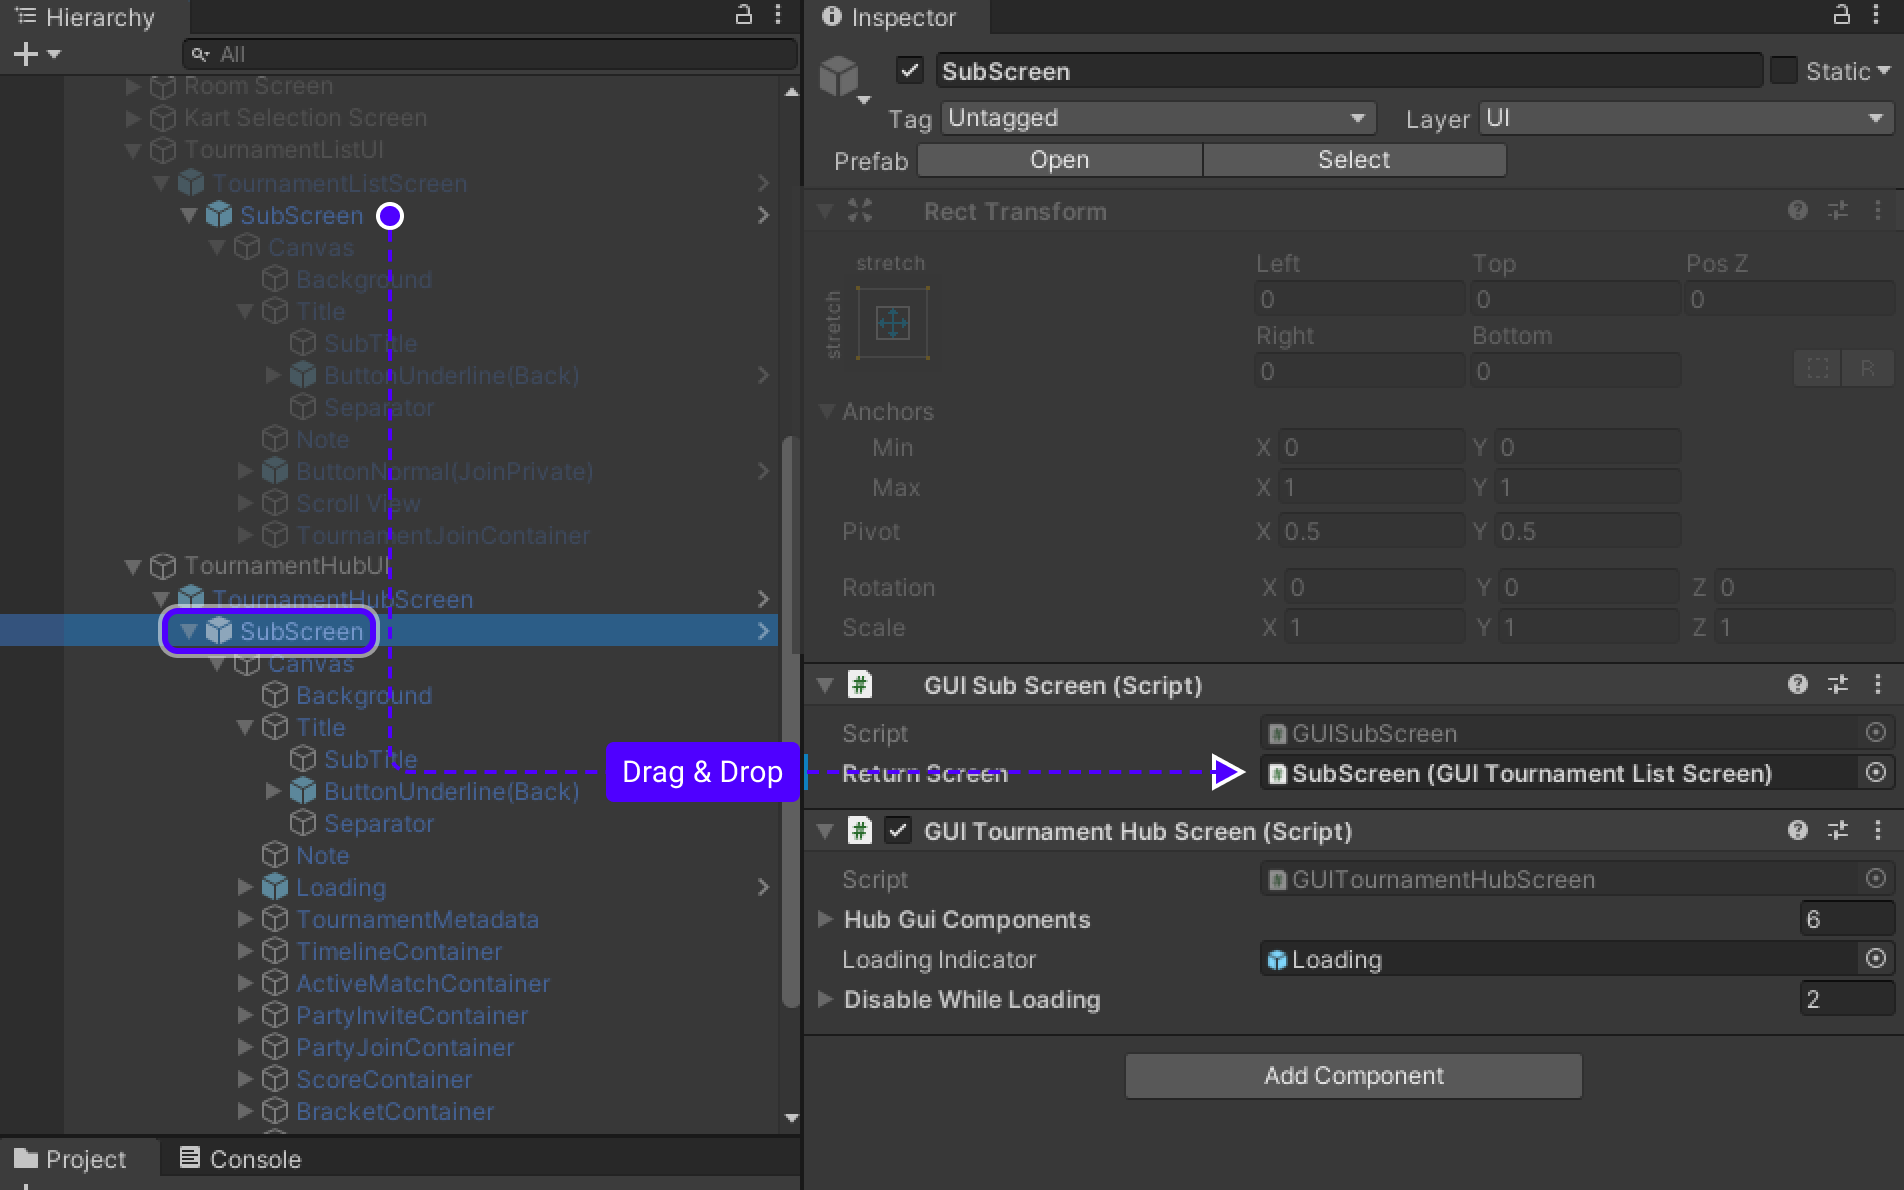Enable the Static checkbox
Viewport: 1904px width, 1190px height.
[1783, 71]
